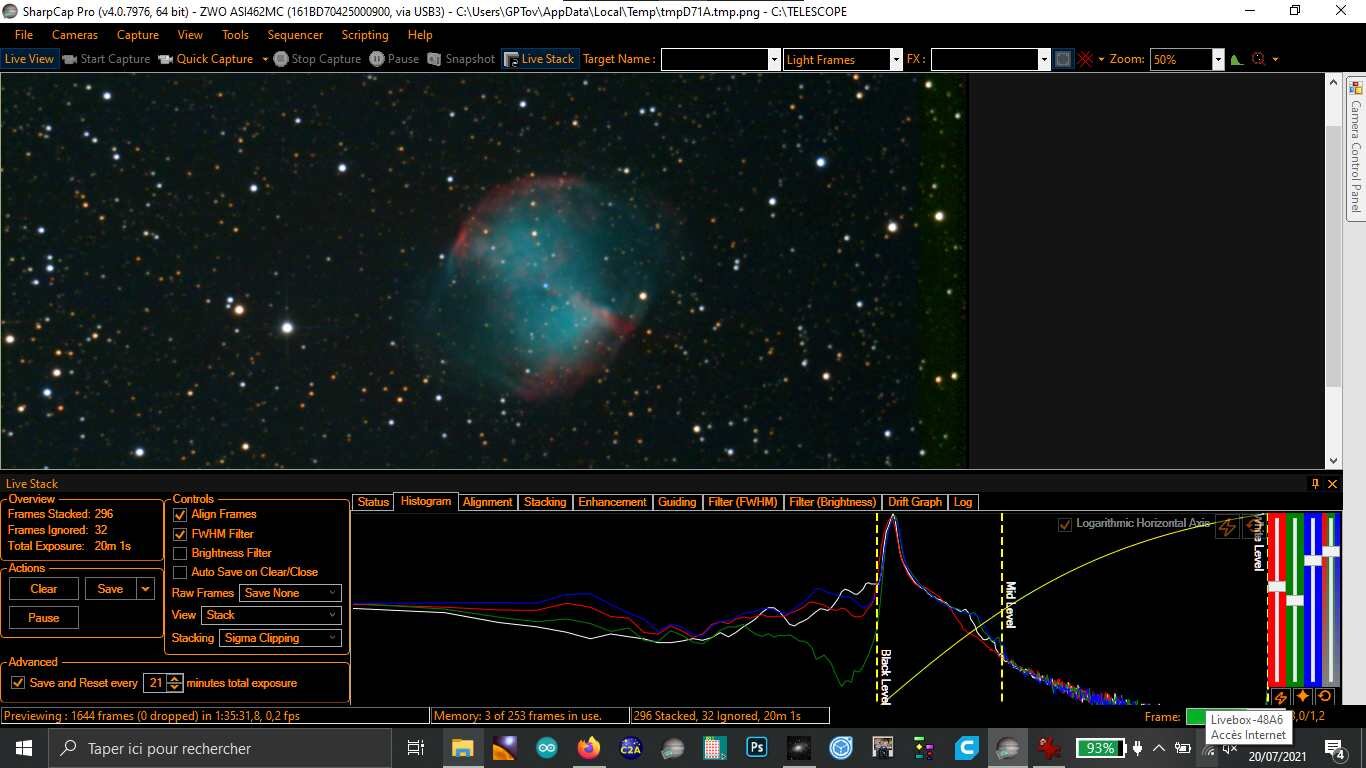Open the Stacking Sigma Clipping dropdown
The width and height of the screenshot is (1366, 768).
pos(280,638)
